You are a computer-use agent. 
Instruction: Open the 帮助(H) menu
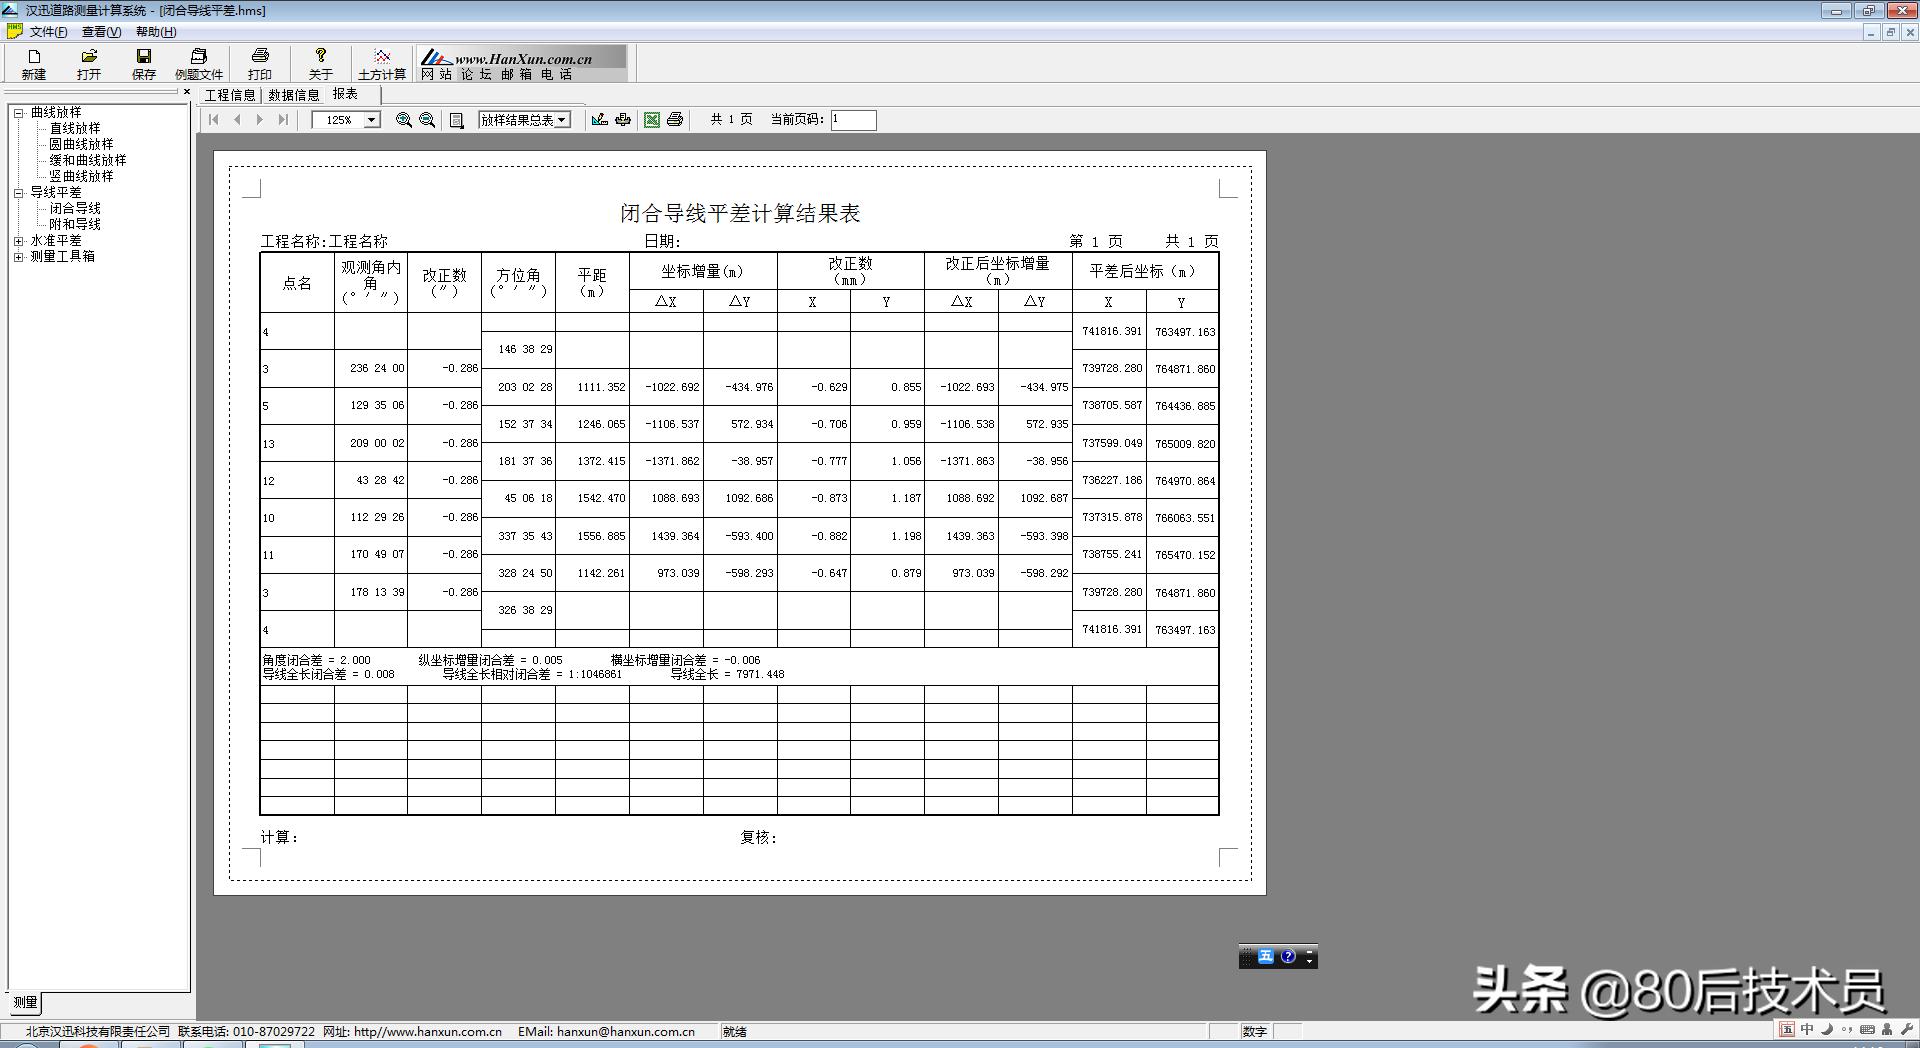pos(156,32)
